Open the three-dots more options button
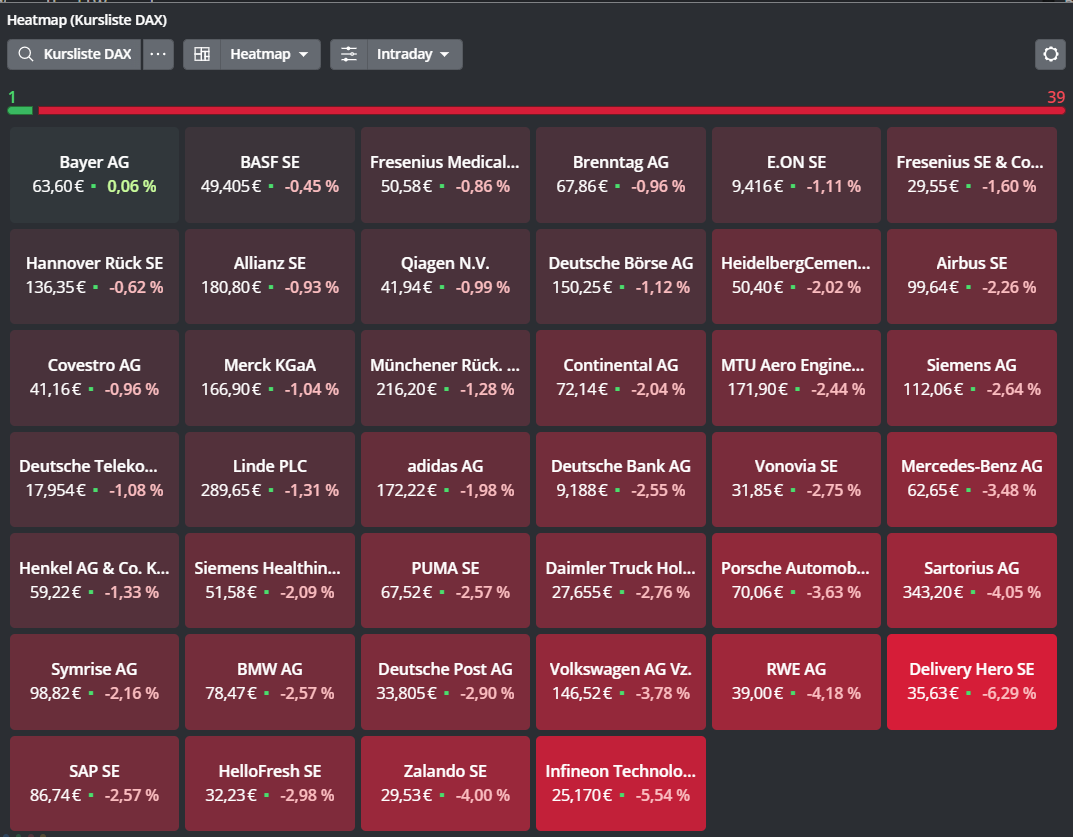The width and height of the screenshot is (1073, 837). coord(158,54)
